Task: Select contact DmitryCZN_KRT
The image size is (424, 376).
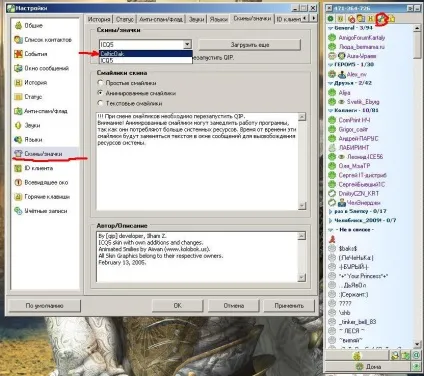Action: (359, 193)
